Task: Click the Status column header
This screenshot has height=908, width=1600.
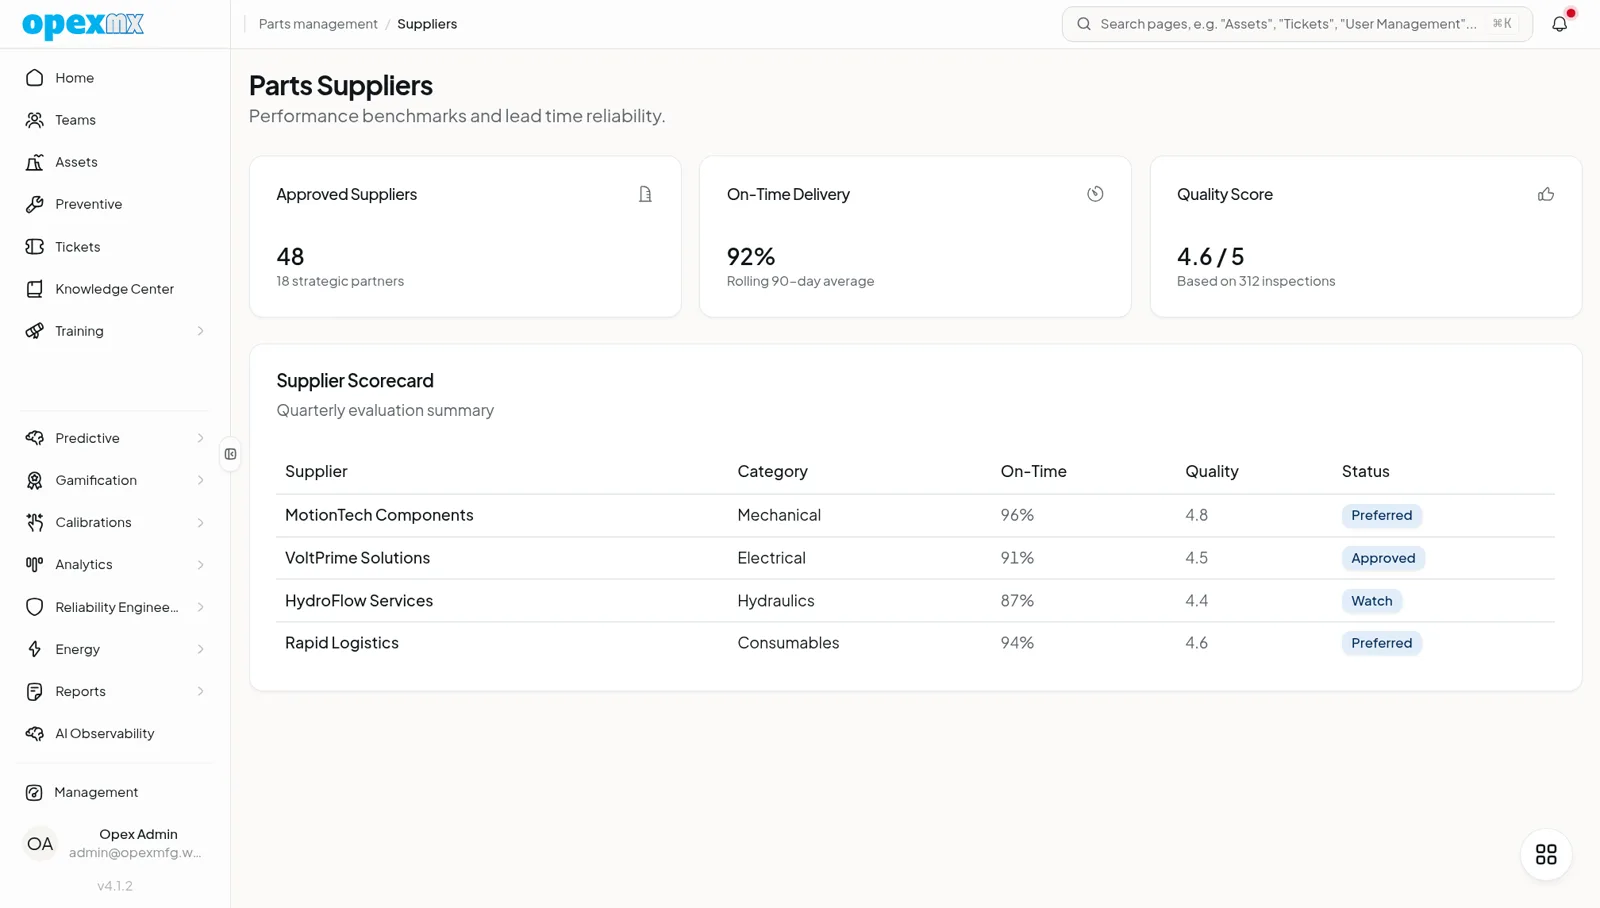Action: point(1365,471)
